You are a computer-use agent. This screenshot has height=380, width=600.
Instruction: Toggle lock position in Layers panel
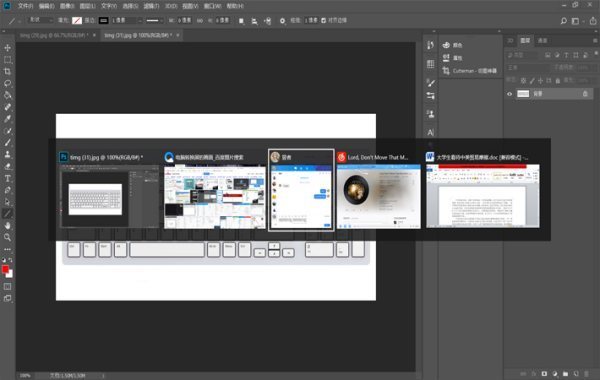[x=540, y=80]
